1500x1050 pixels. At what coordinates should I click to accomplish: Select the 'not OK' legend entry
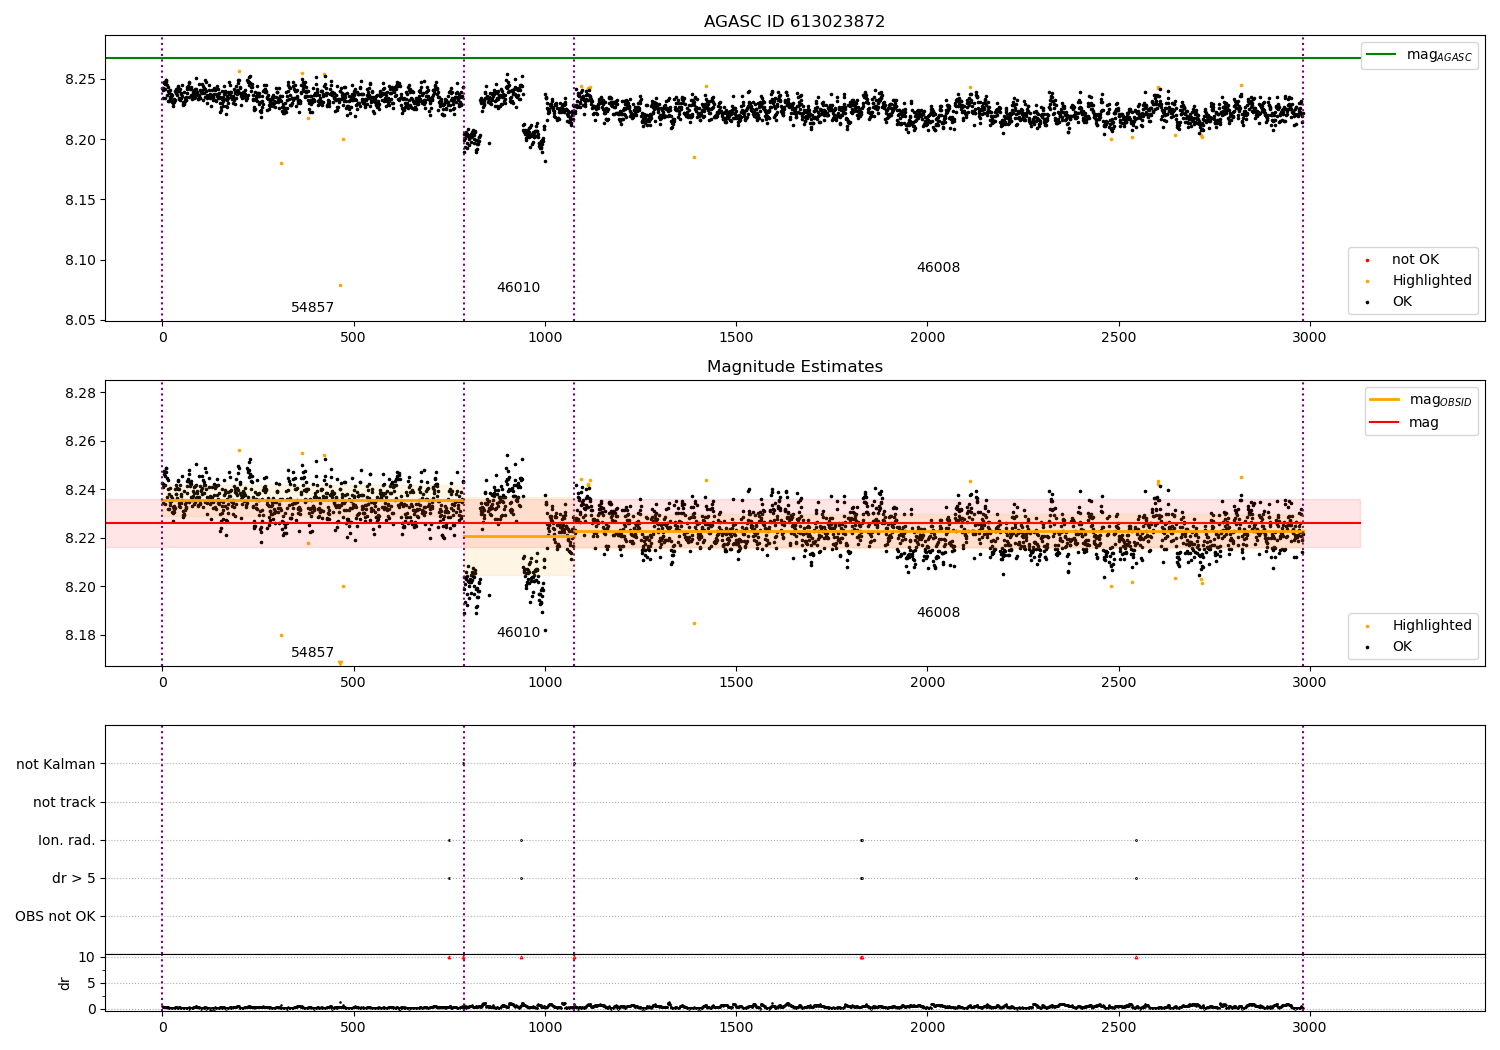1415,260
